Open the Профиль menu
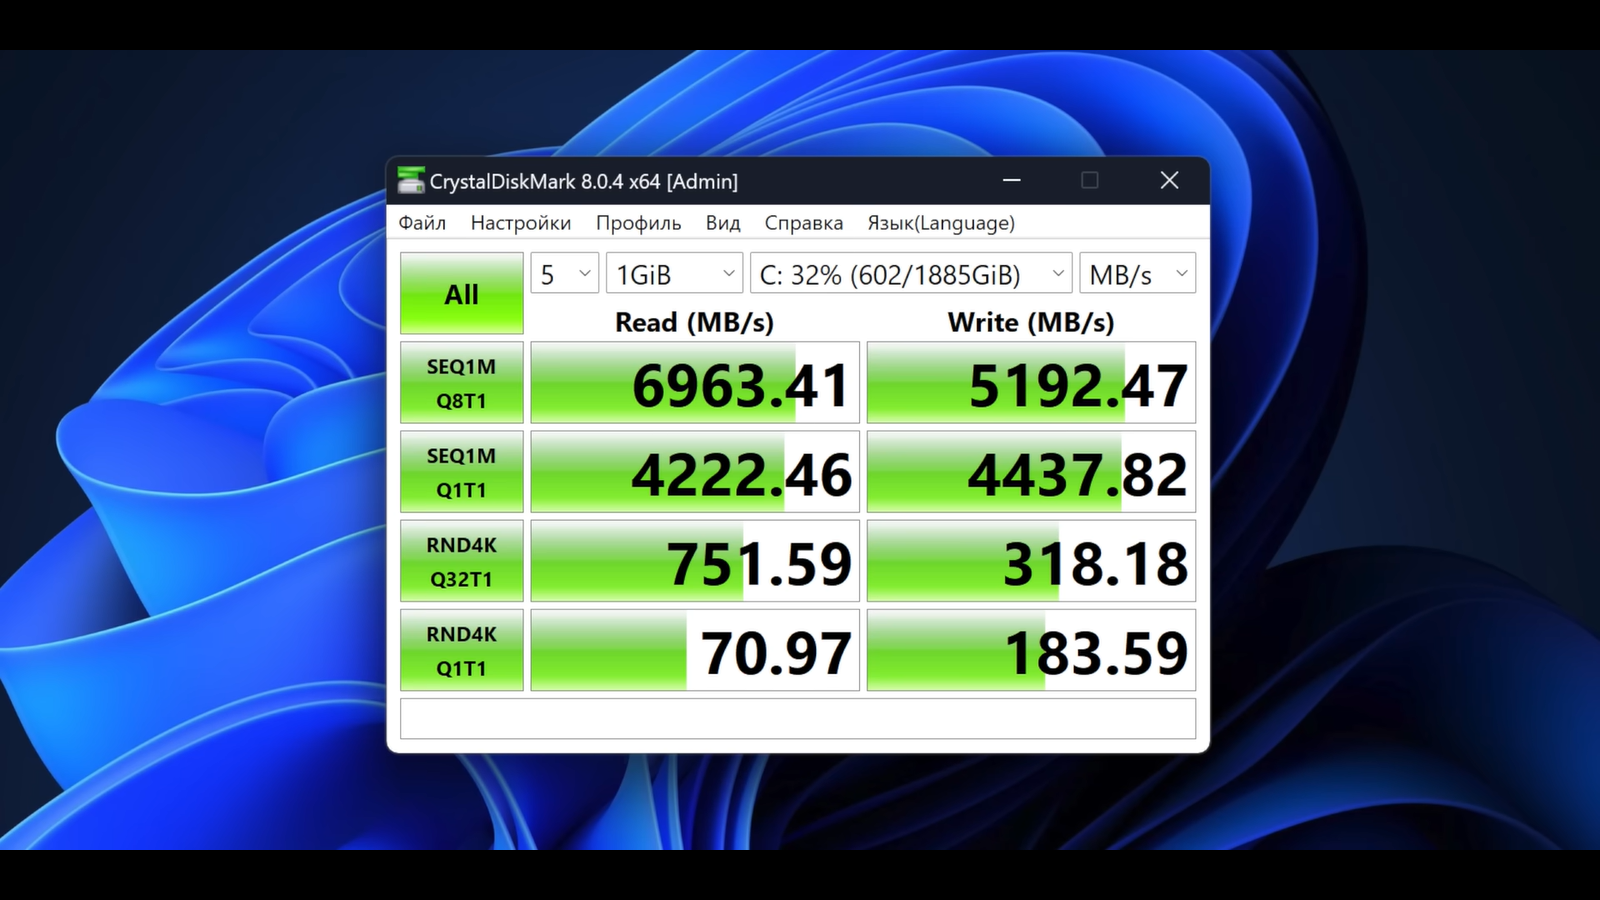1600x900 pixels. click(x=638, y=223)
